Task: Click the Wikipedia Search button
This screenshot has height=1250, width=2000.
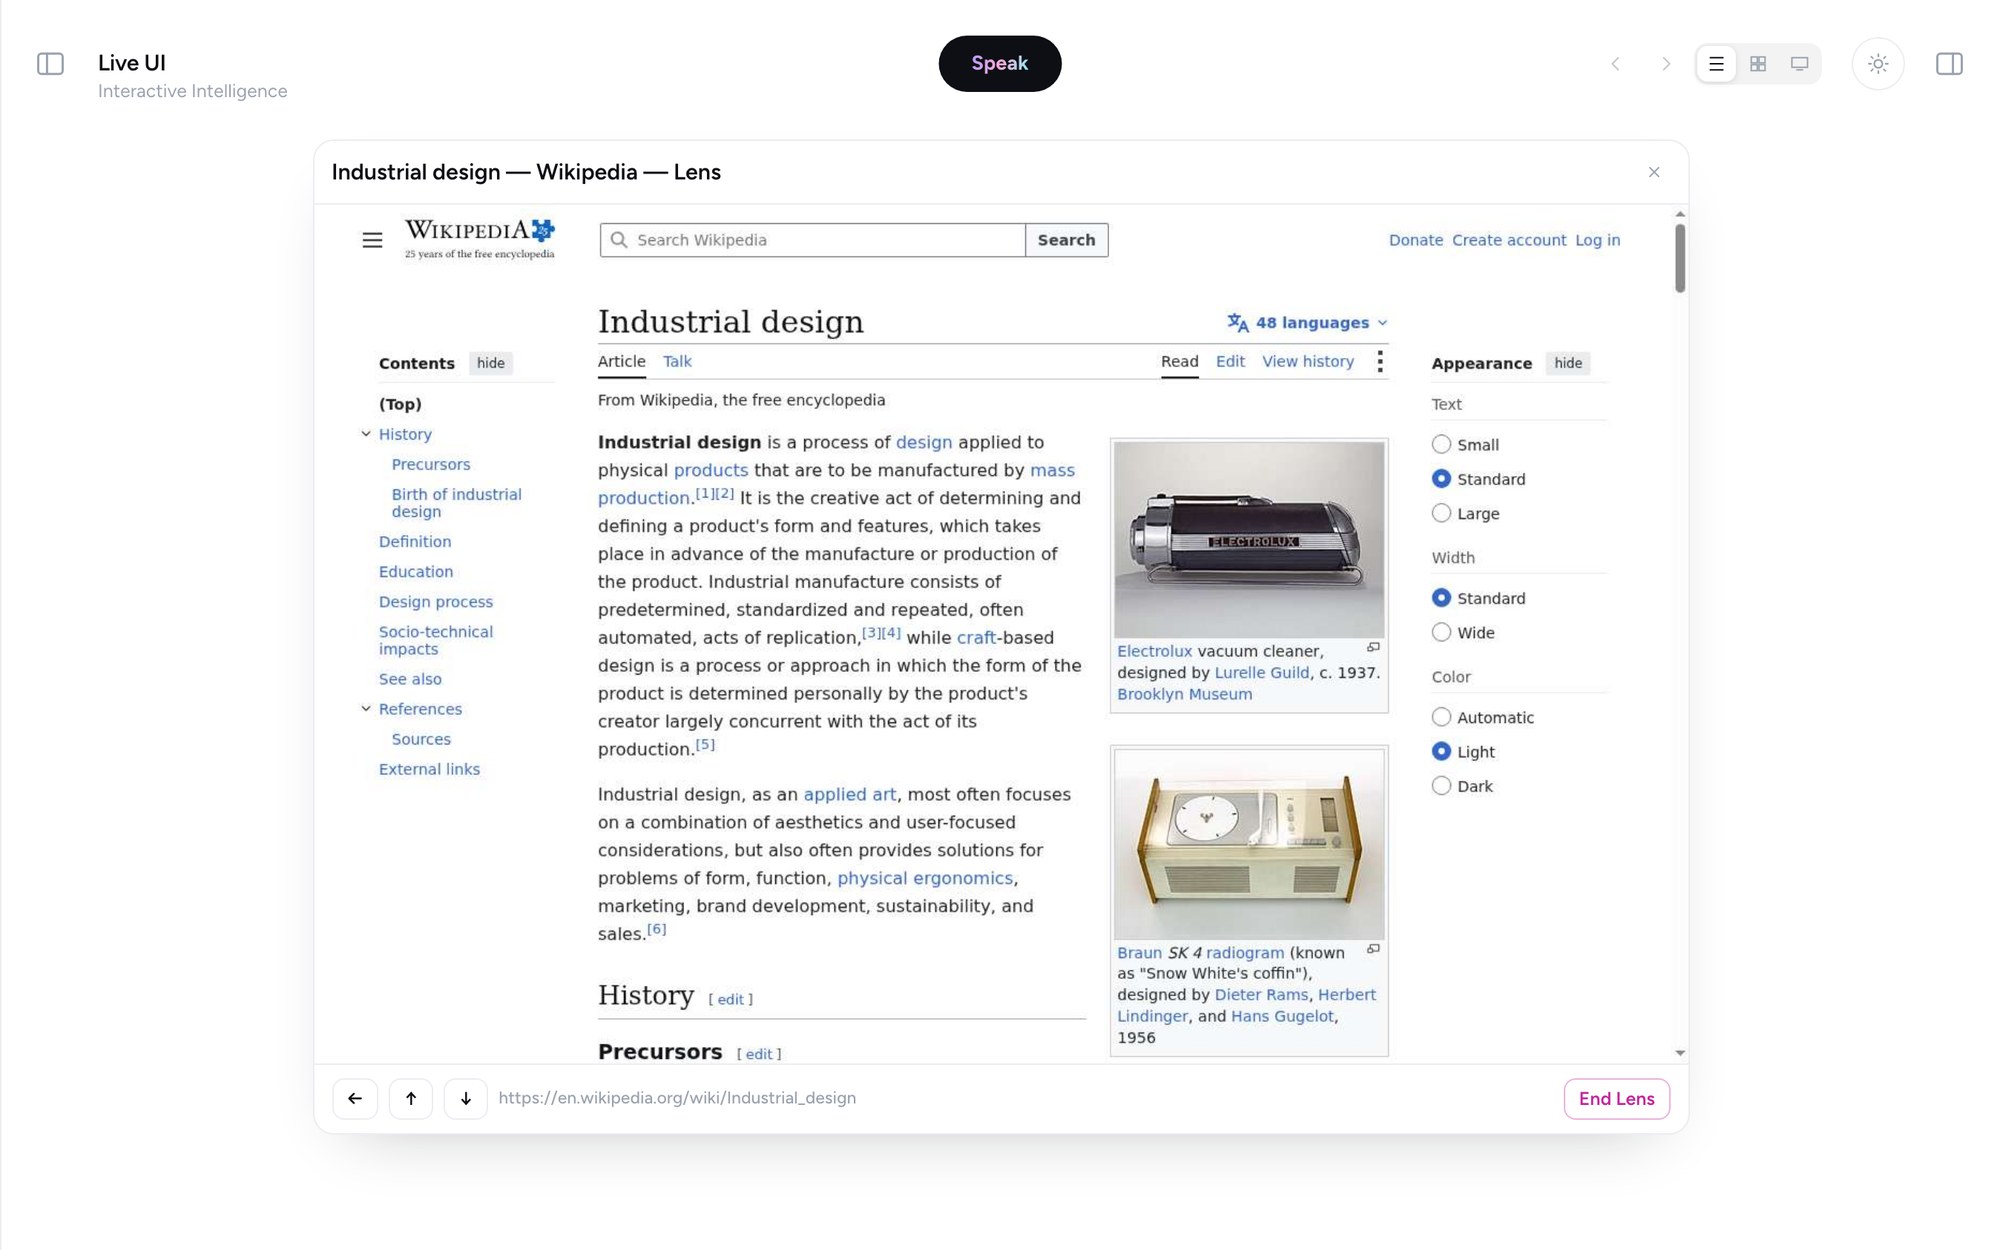Action: [1066, 240]
